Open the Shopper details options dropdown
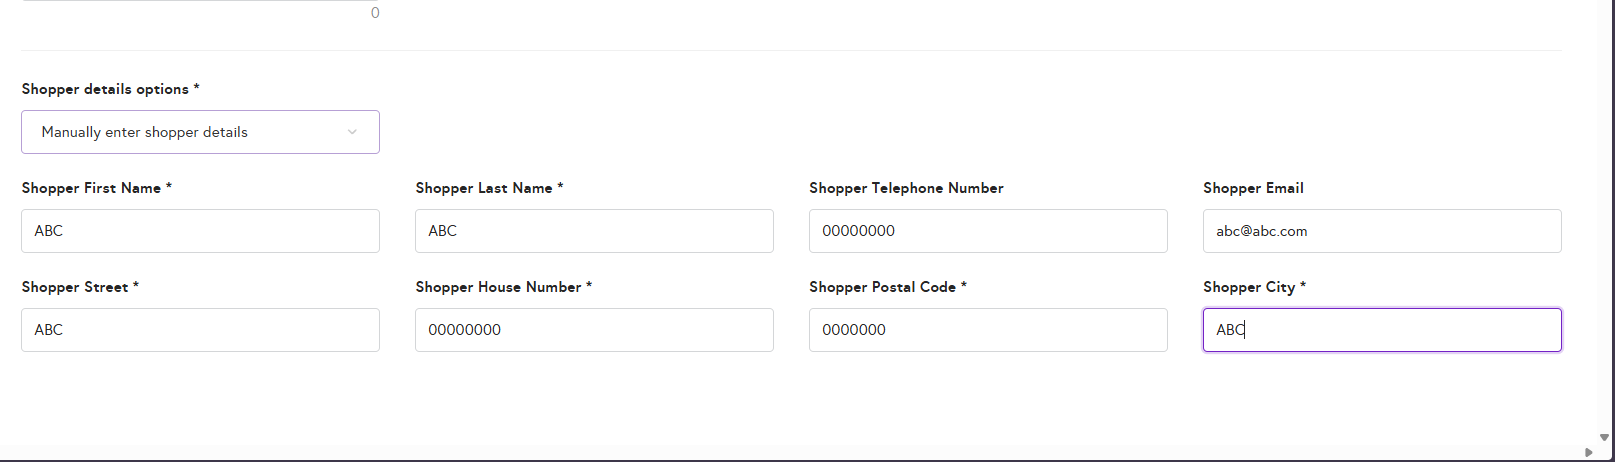 [x=200, y=132]
